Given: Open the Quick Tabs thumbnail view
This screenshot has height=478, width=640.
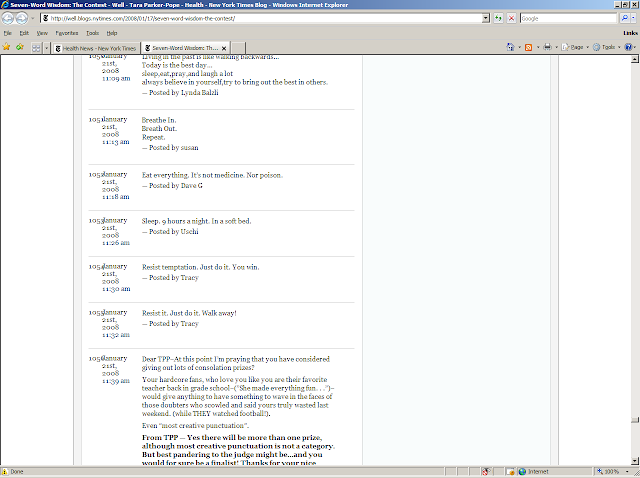Looking at the screenshot, I should (x=36, y=48).
